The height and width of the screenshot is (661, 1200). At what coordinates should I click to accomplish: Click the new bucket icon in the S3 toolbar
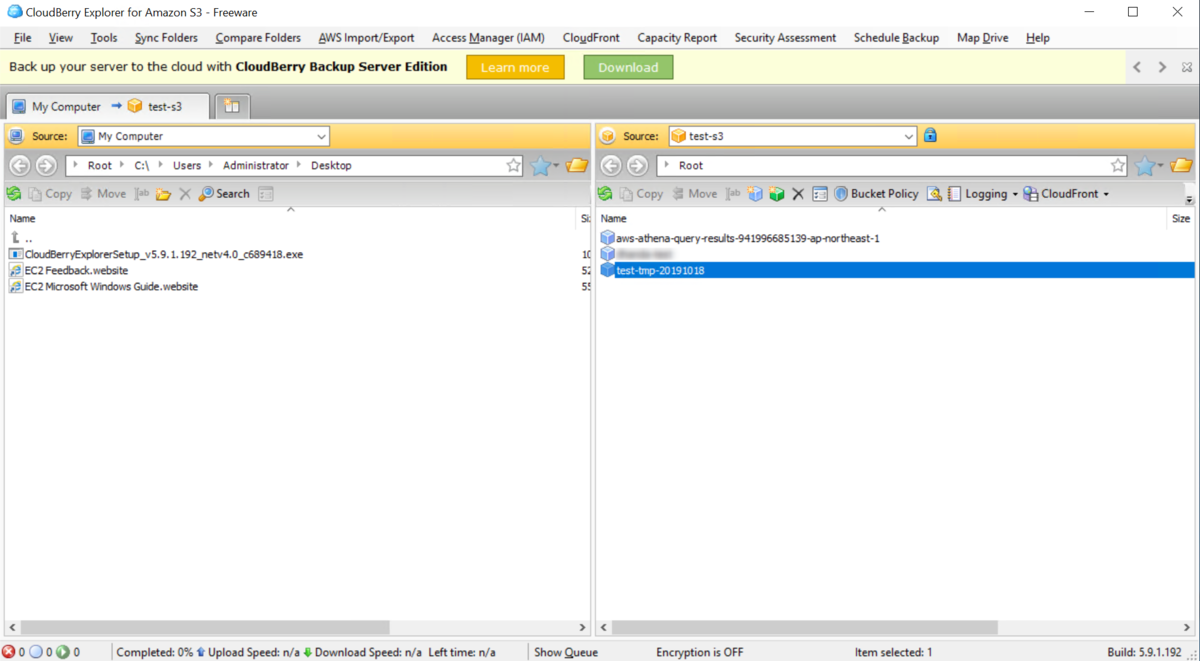tap(756, 194)
